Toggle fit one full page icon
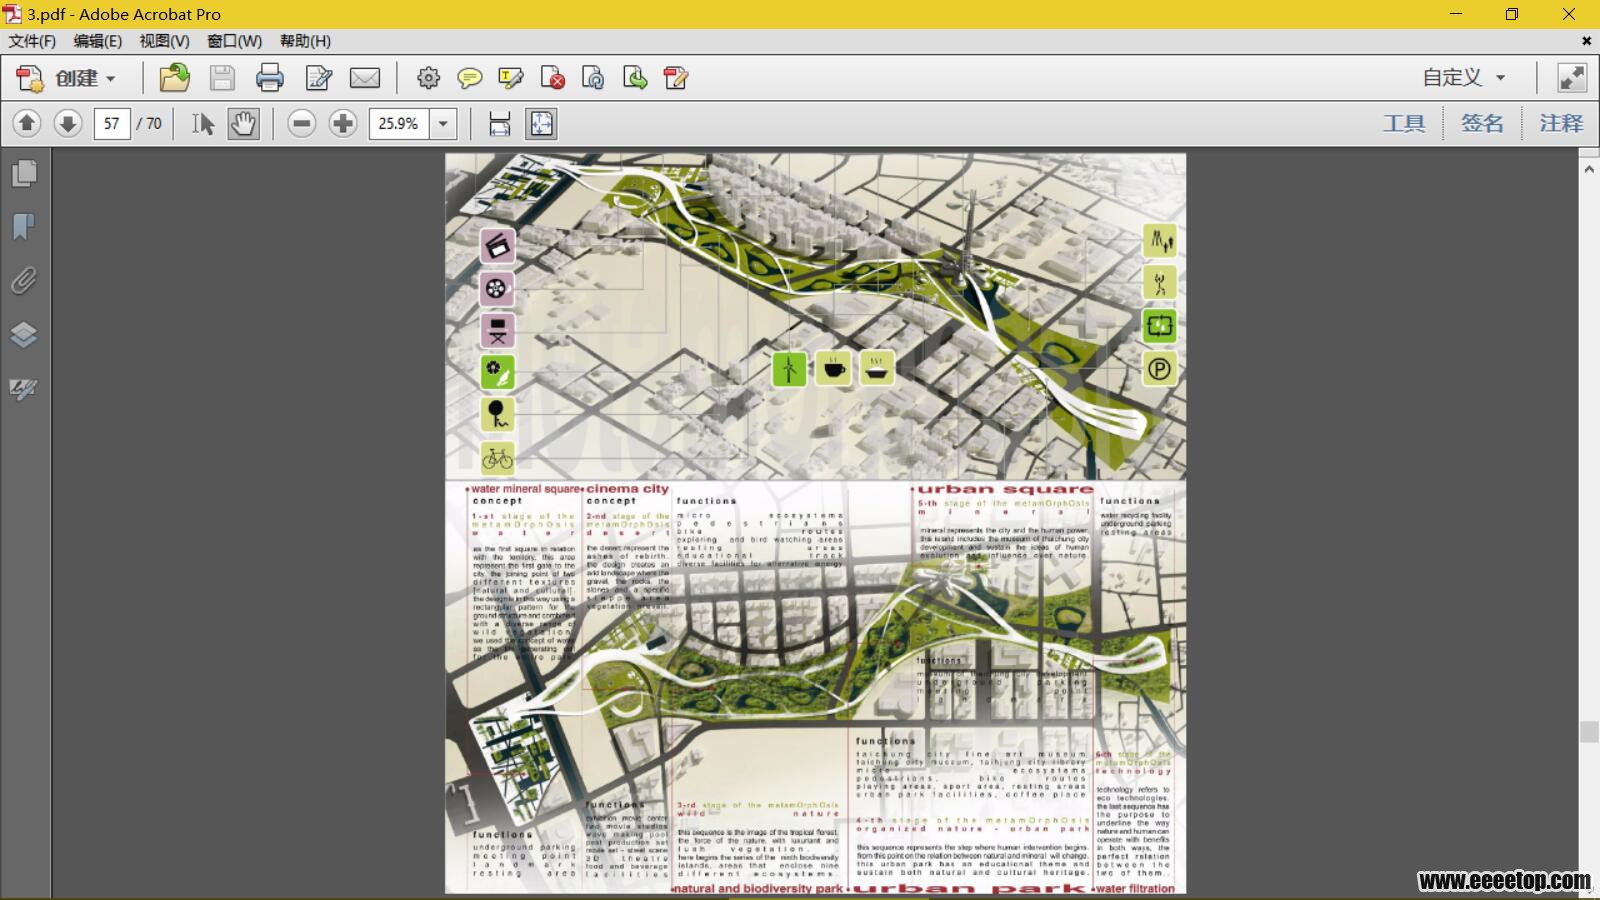Screen dimensions: 1600x900 pos(541,123)
